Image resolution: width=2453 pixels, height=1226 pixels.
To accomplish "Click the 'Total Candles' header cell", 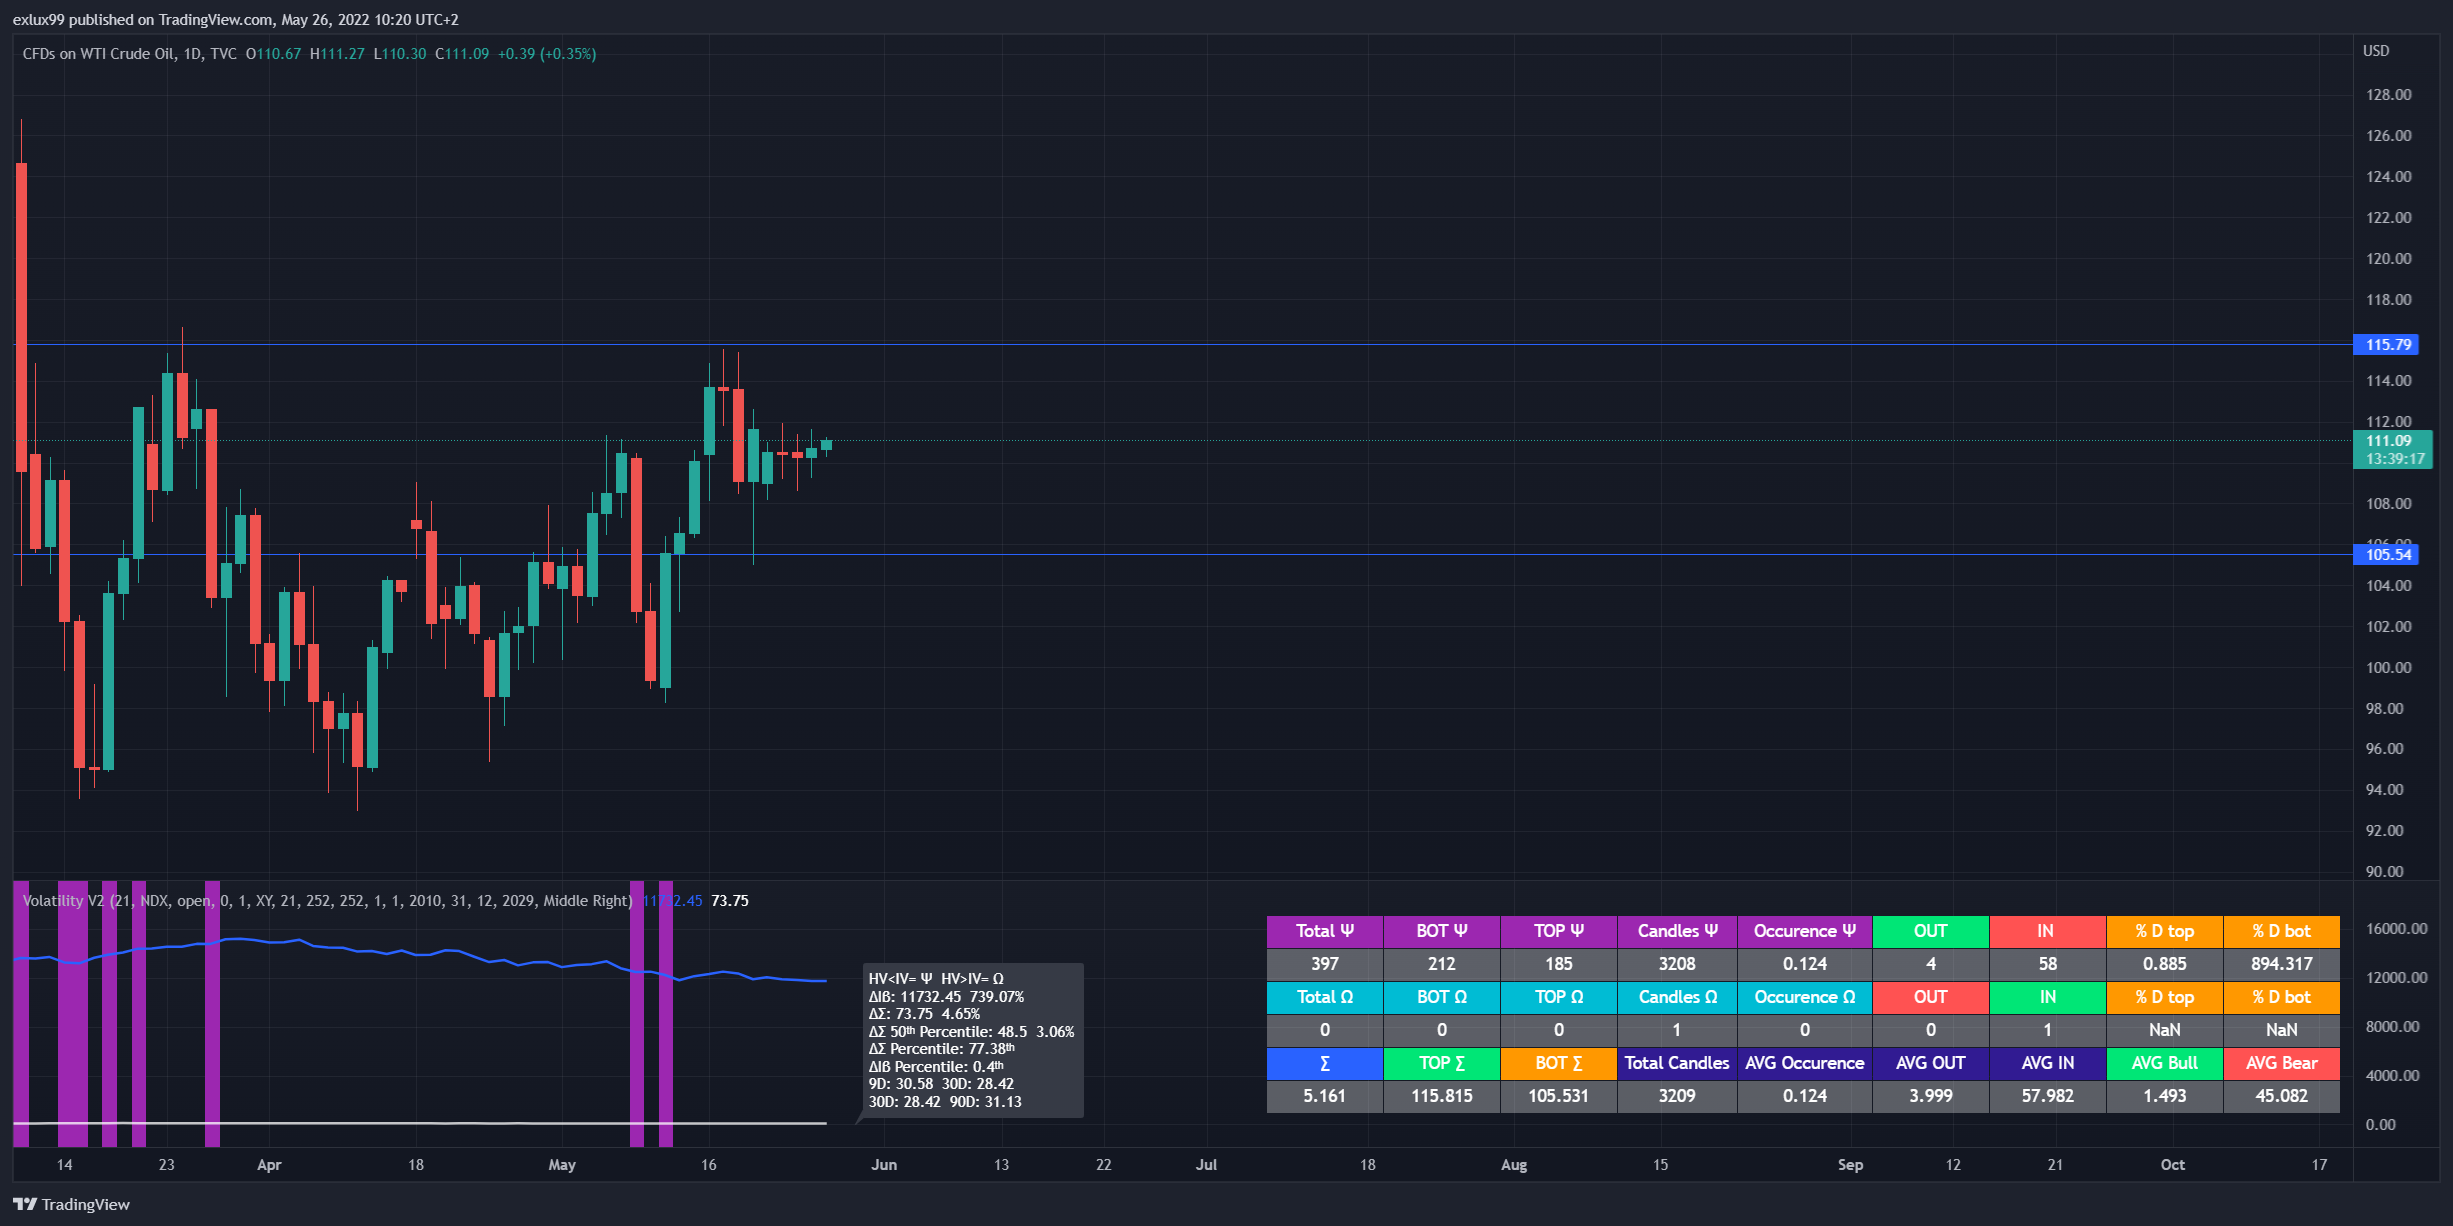I will tap(1677, 1063).
